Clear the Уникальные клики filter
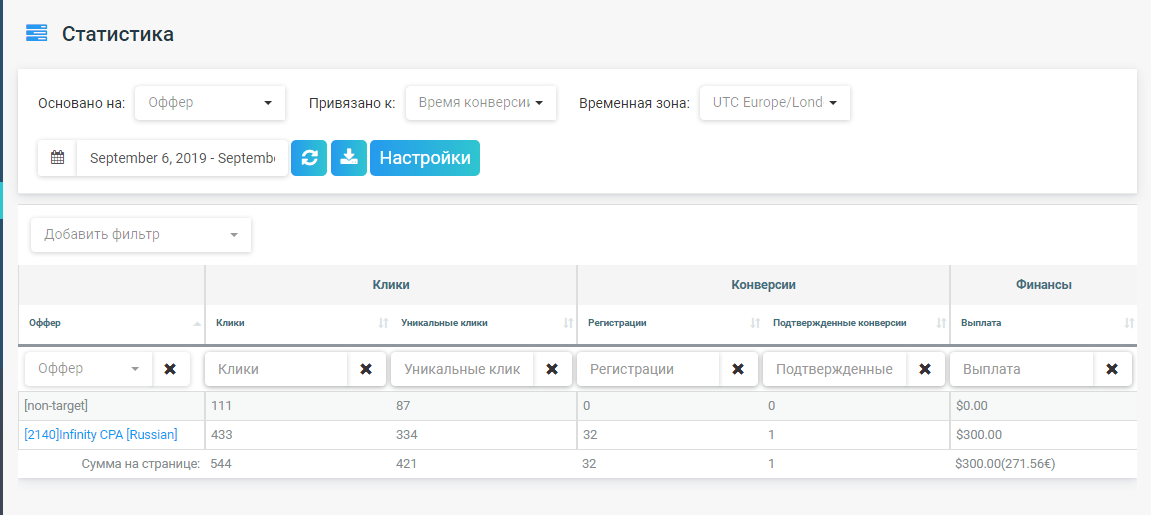 coord(552,369)
